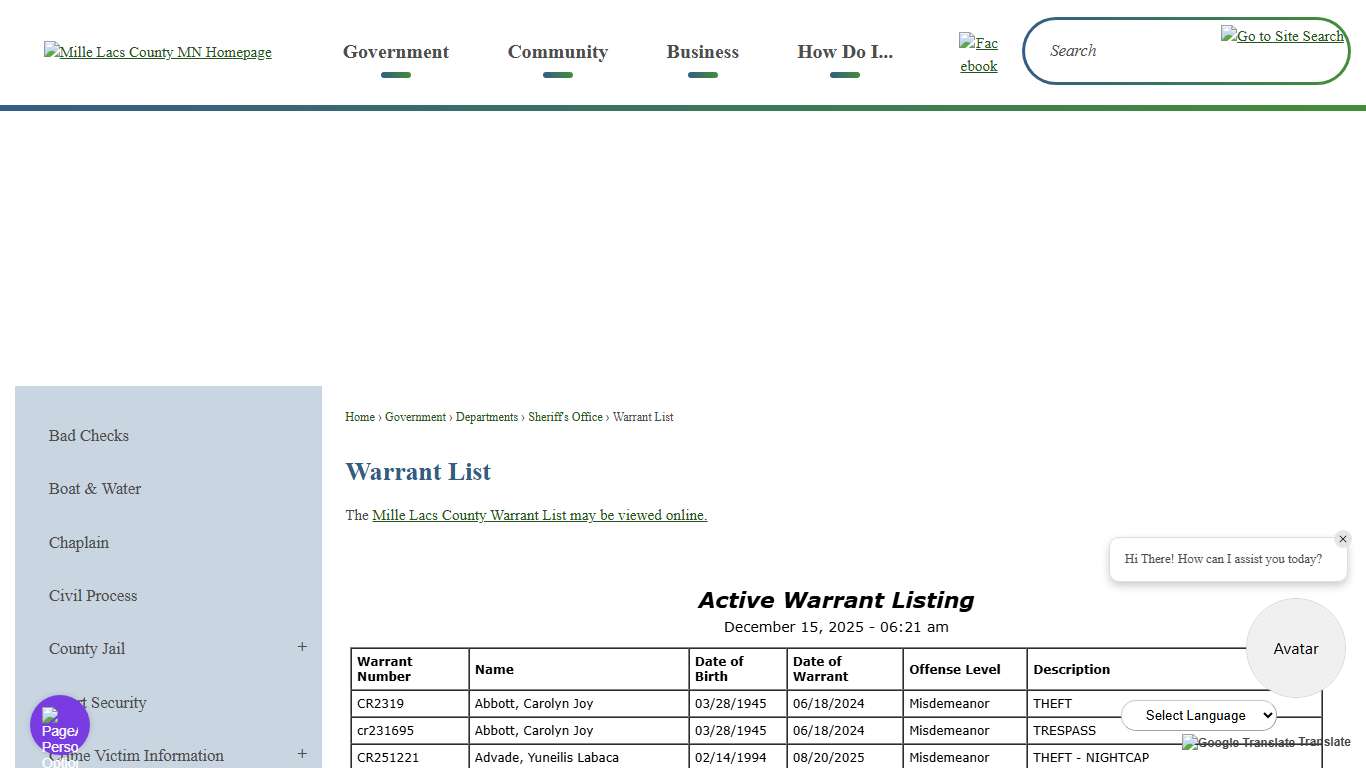Navigate to Sheriff's Office via breadcrumb
Viewport: 1366px width, 768px height.
point(565,417)
